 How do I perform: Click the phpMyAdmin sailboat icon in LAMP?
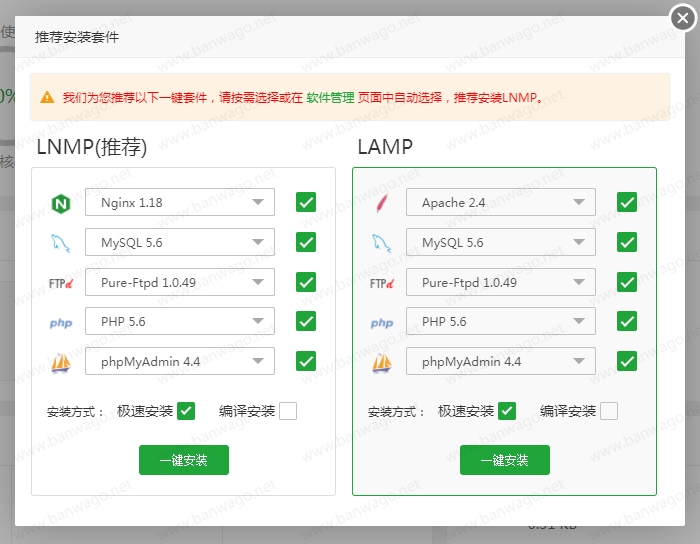(x=381, y=362)
